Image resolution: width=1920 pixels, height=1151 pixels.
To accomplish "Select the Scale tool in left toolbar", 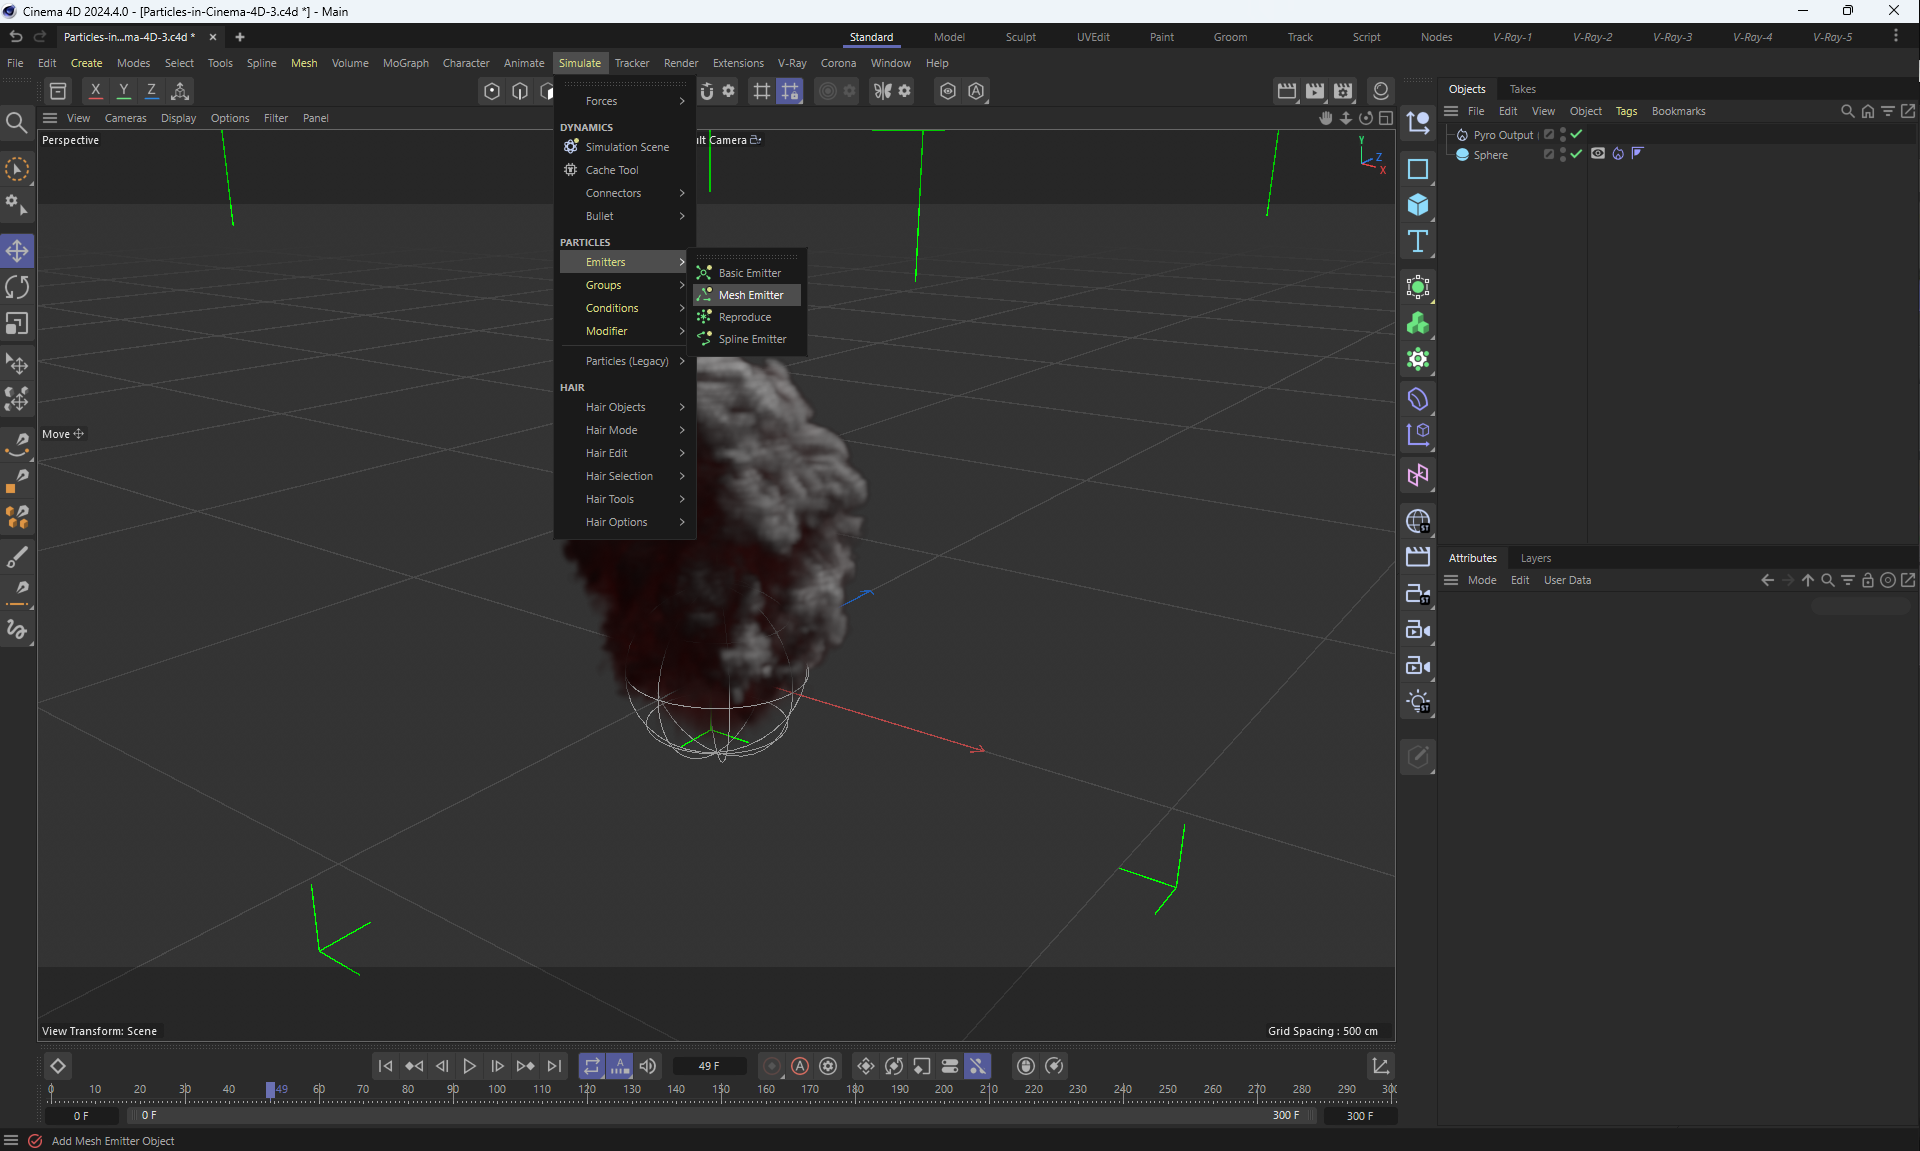I will tap(17, 324).
